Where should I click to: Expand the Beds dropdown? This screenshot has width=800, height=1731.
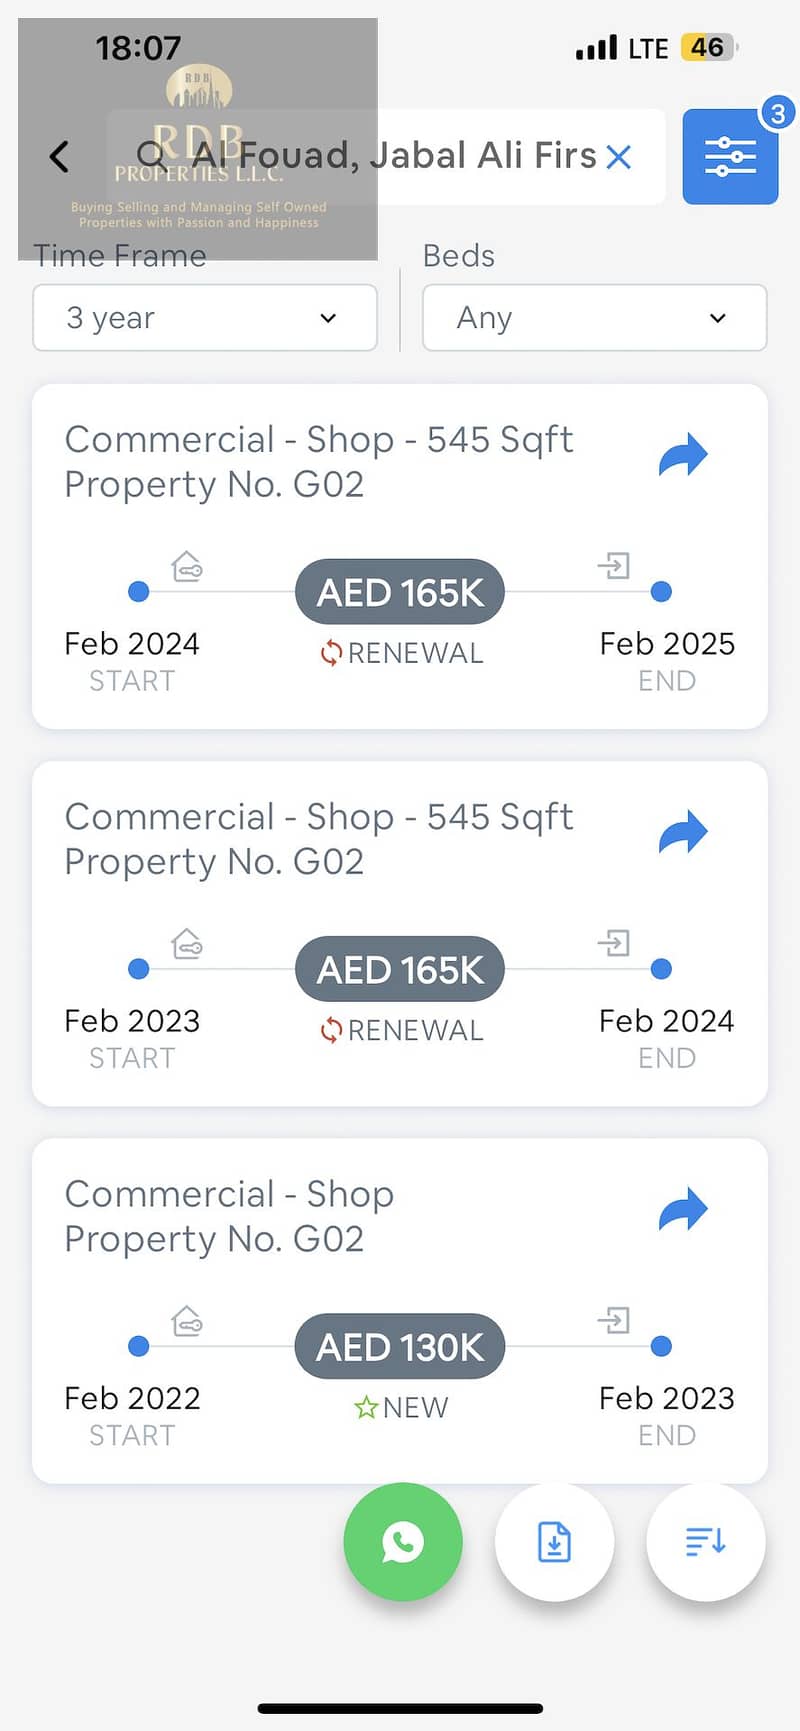595,318
